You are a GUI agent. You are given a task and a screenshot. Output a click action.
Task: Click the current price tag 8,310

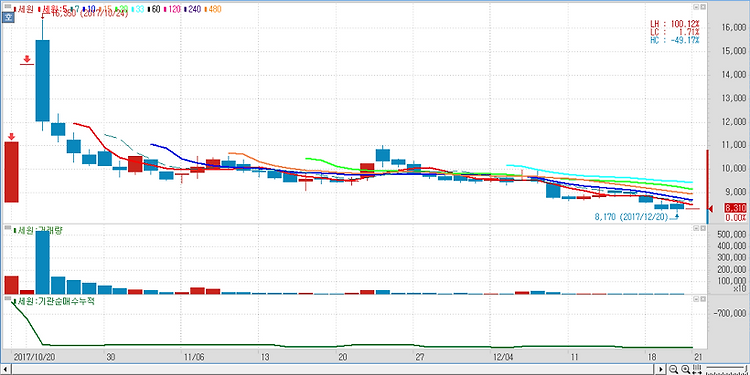tap(736, 208)
